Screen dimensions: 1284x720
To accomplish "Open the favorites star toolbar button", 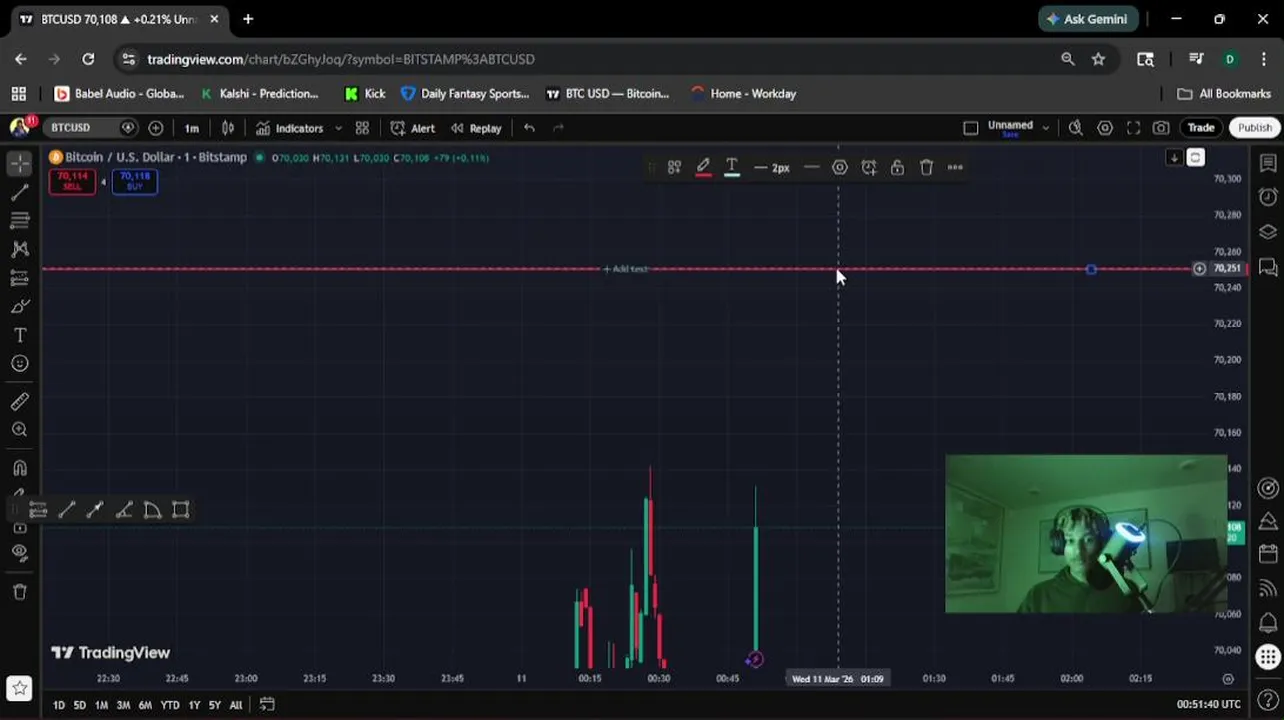I will 20,688.
